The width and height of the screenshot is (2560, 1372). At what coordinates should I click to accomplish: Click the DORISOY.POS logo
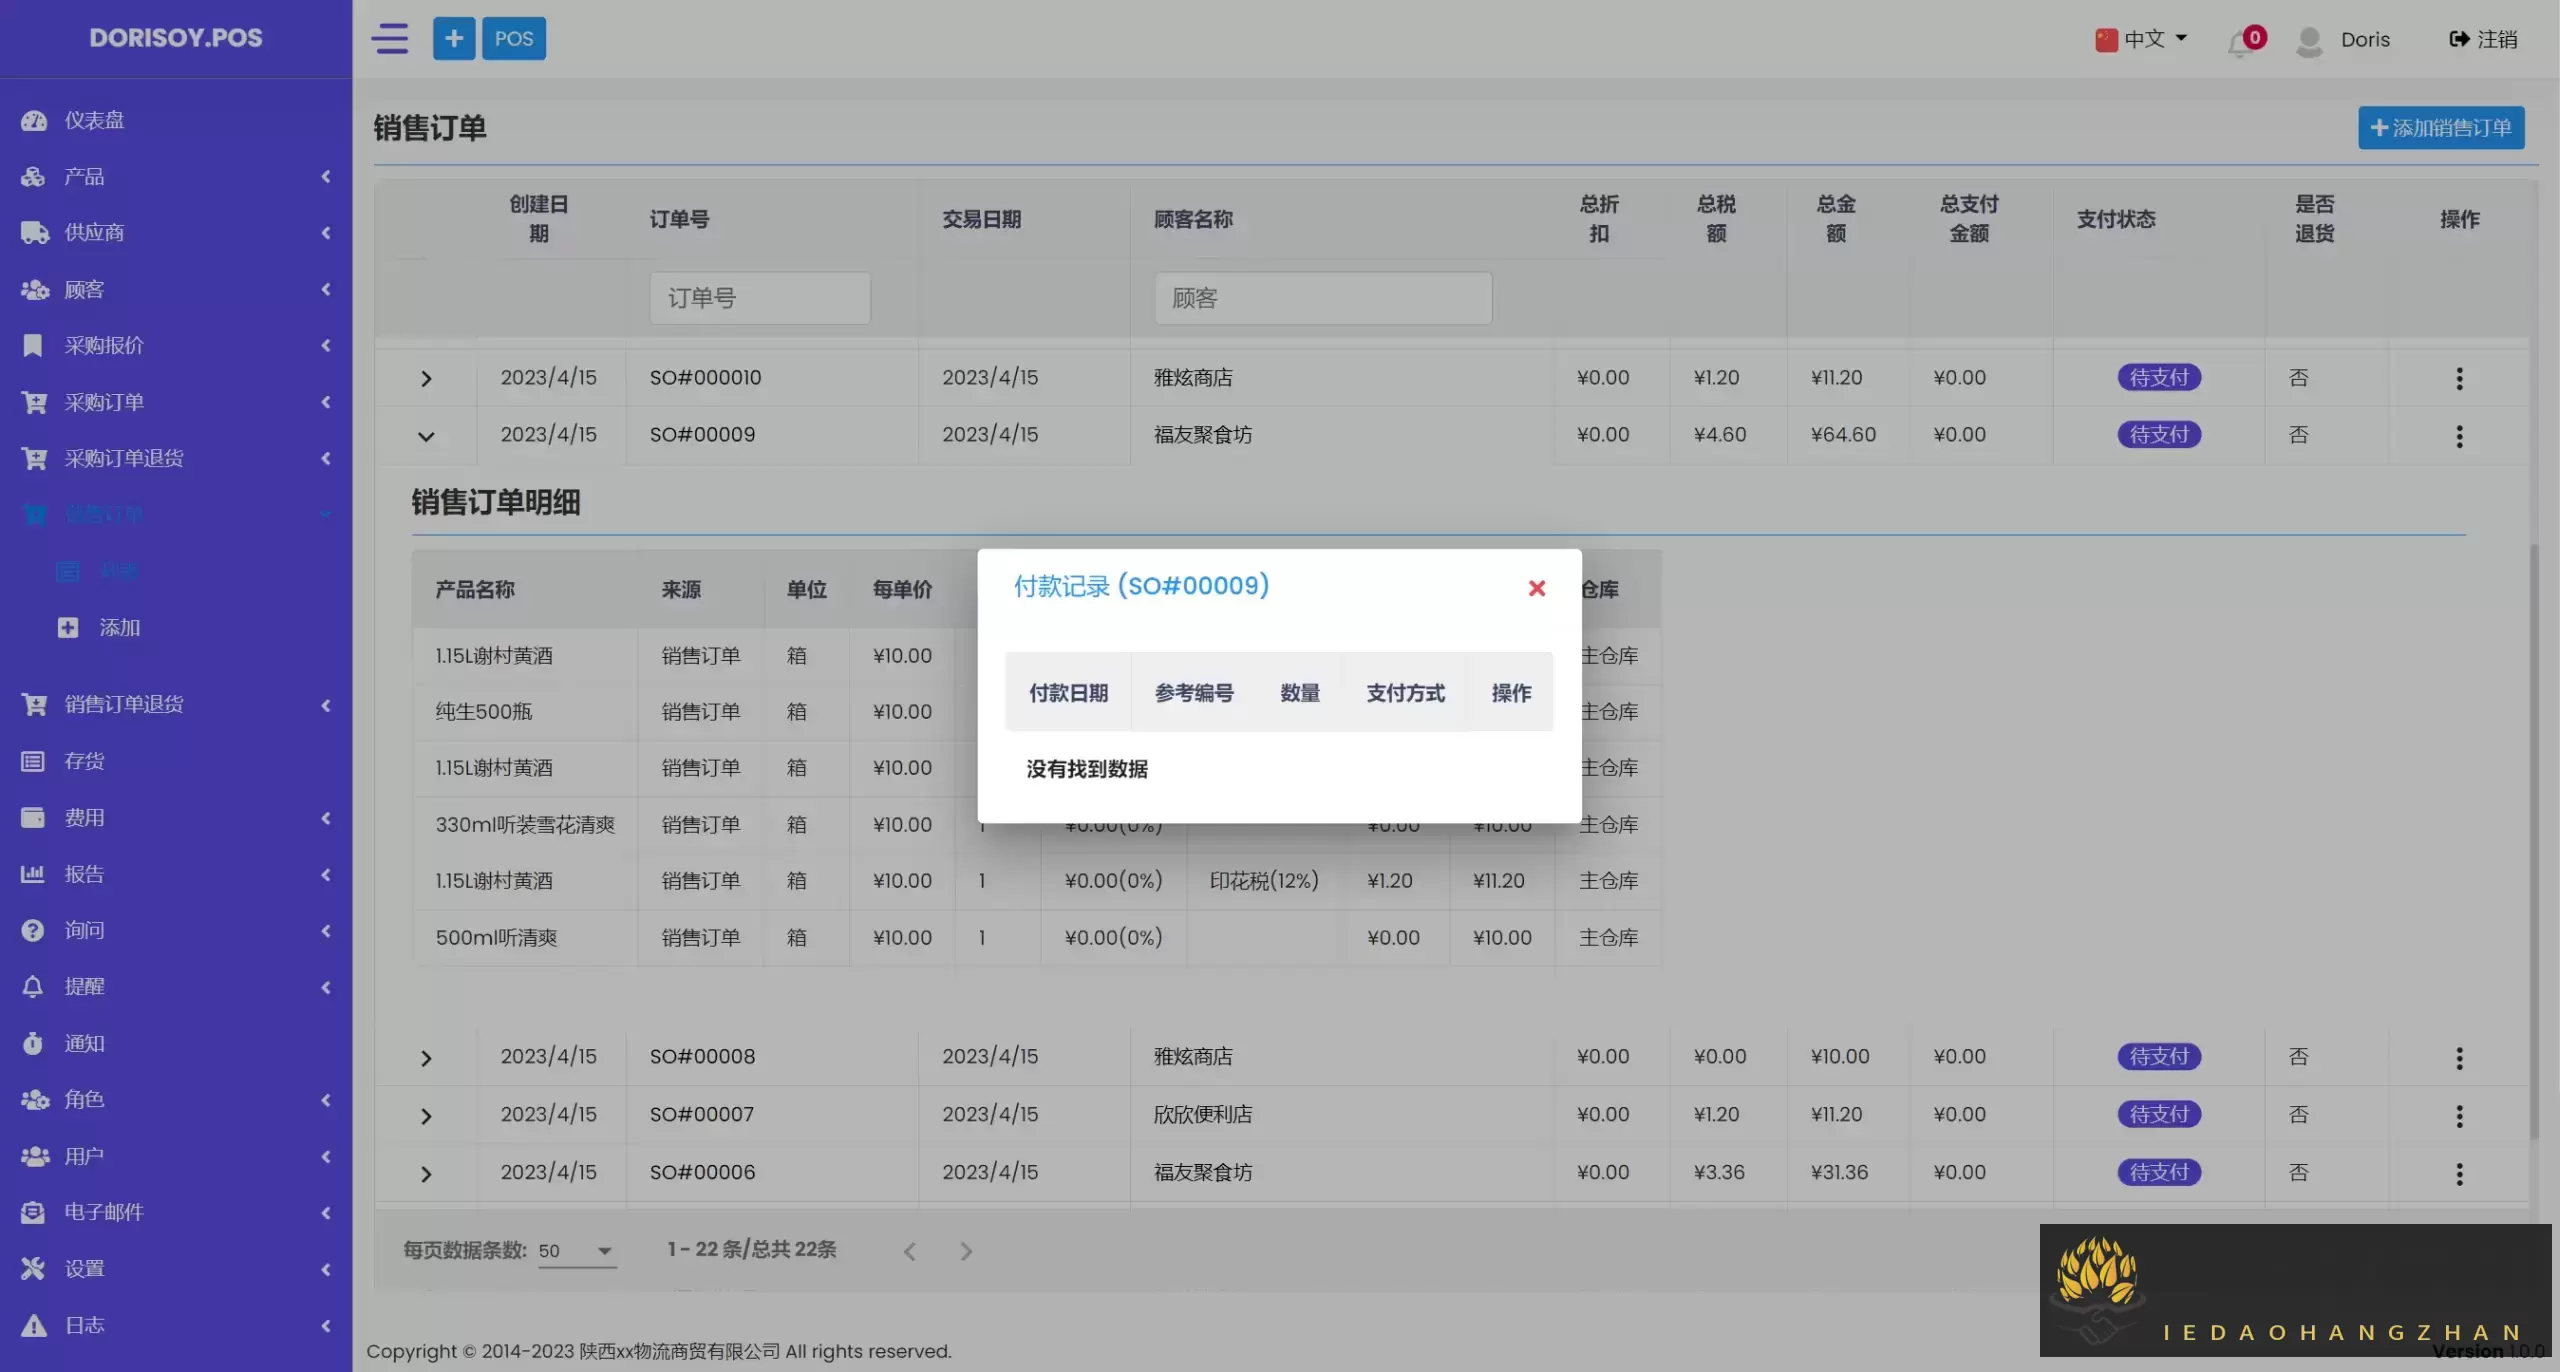[176, 38]
